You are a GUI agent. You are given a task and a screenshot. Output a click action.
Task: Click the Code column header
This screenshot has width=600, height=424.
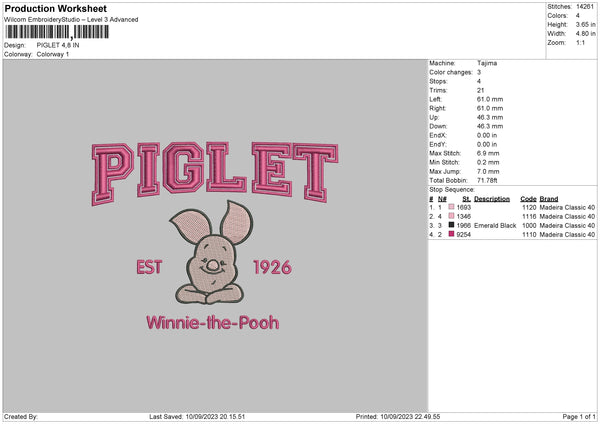coord(528,199)
